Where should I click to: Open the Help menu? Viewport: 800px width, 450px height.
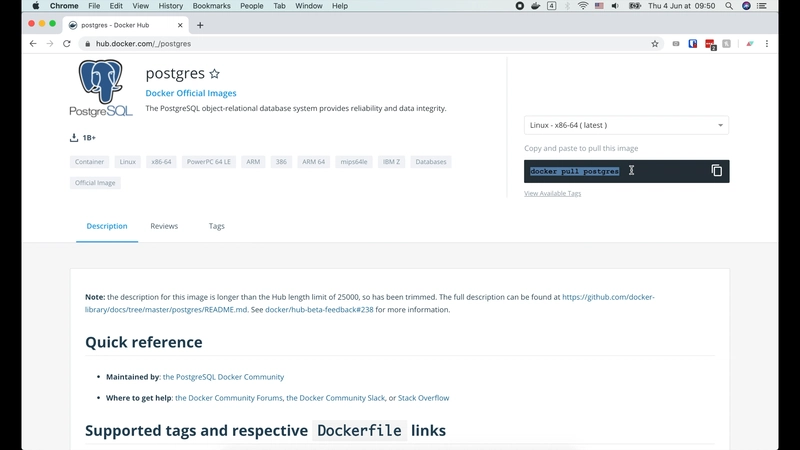tap(340, 6)
